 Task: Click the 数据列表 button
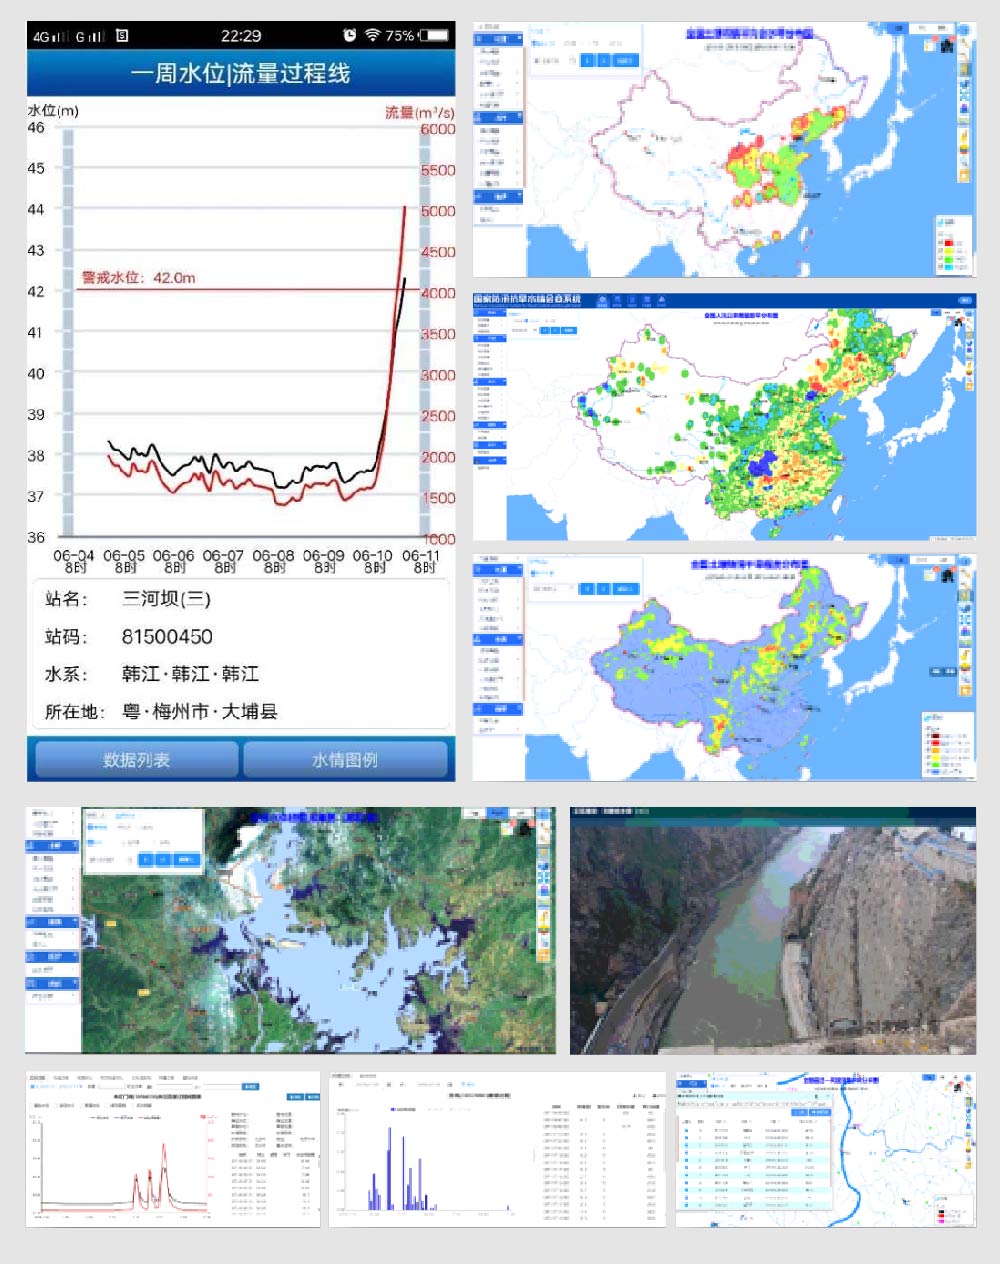point(136,760)
